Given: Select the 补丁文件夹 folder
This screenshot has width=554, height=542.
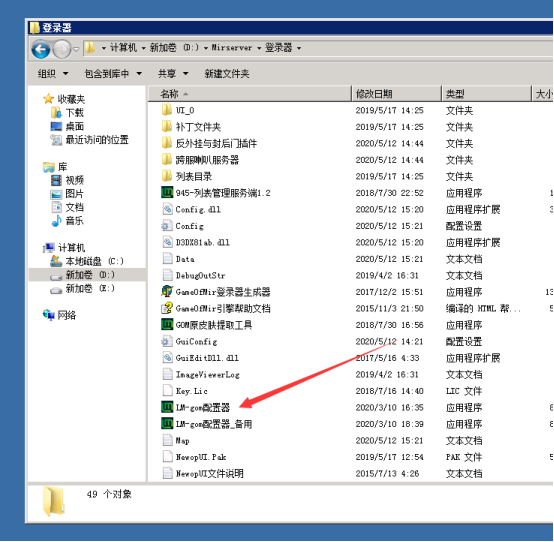Looking at the screenshot, I should 191,127.
